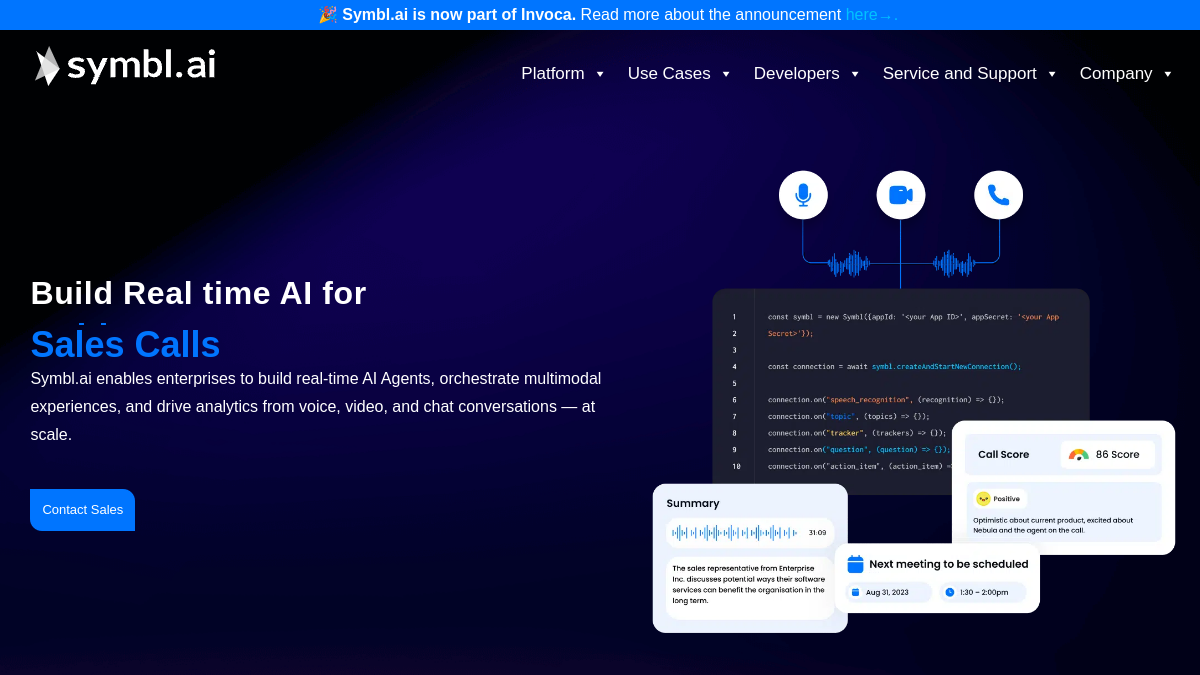Open the Service and Support menu

click(x=959, y=74)
